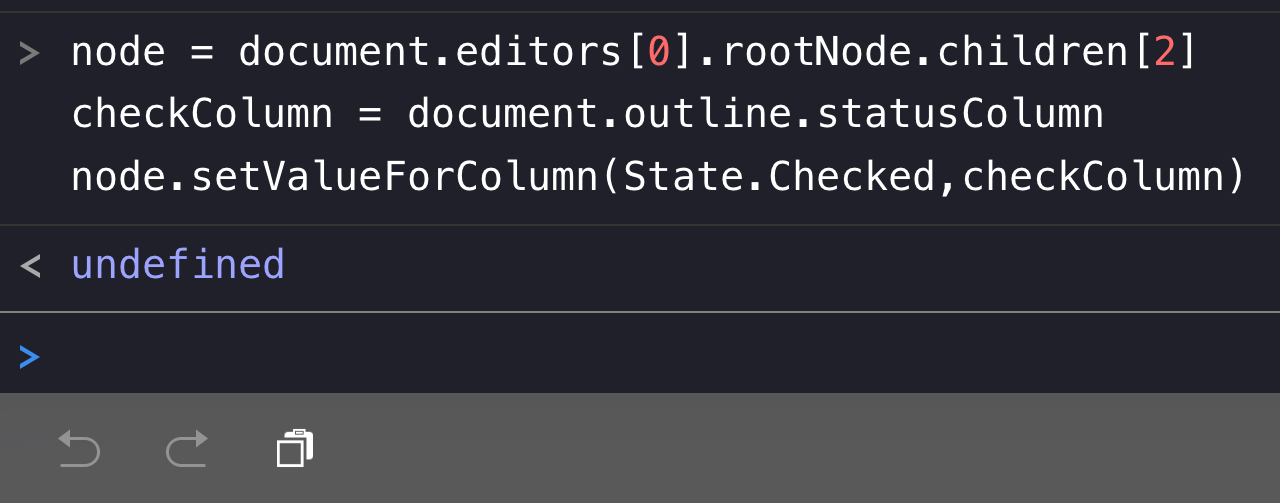Click the clipboard copy icon
1280x503 pixels.
click(295, 448)
